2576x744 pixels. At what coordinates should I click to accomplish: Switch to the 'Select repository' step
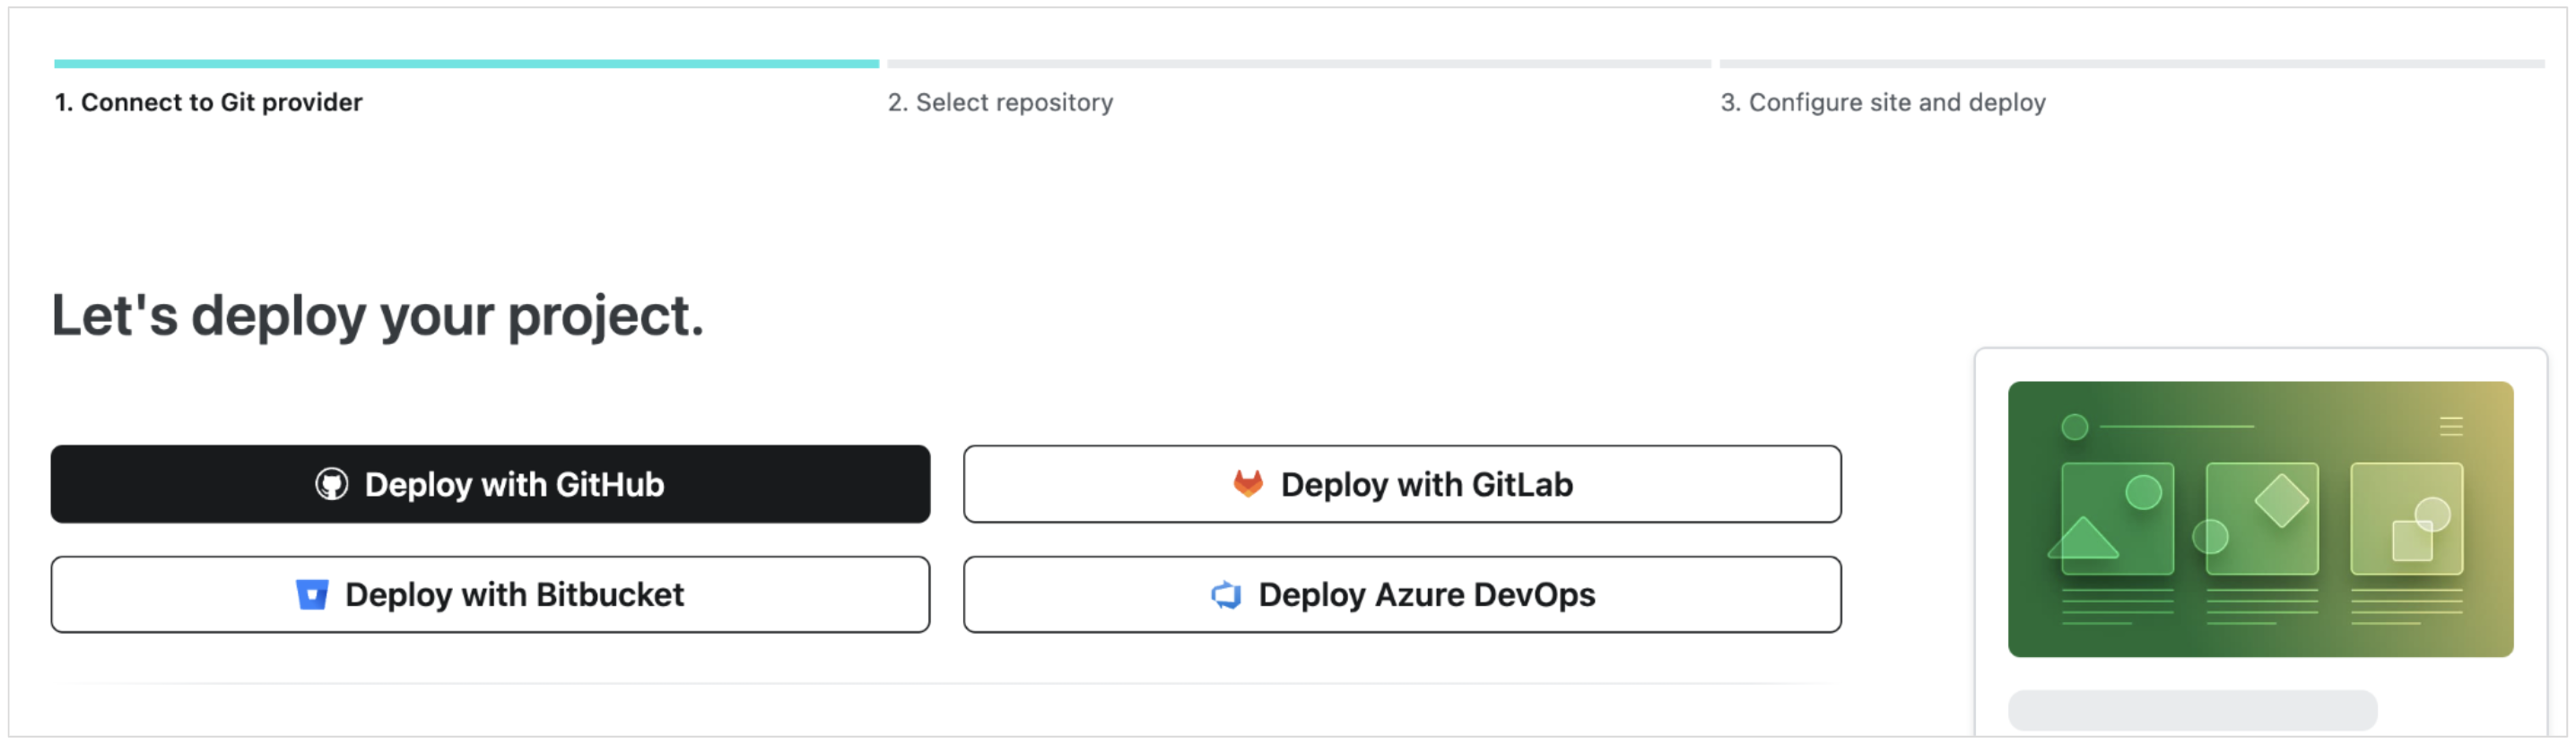click(999, 102)
